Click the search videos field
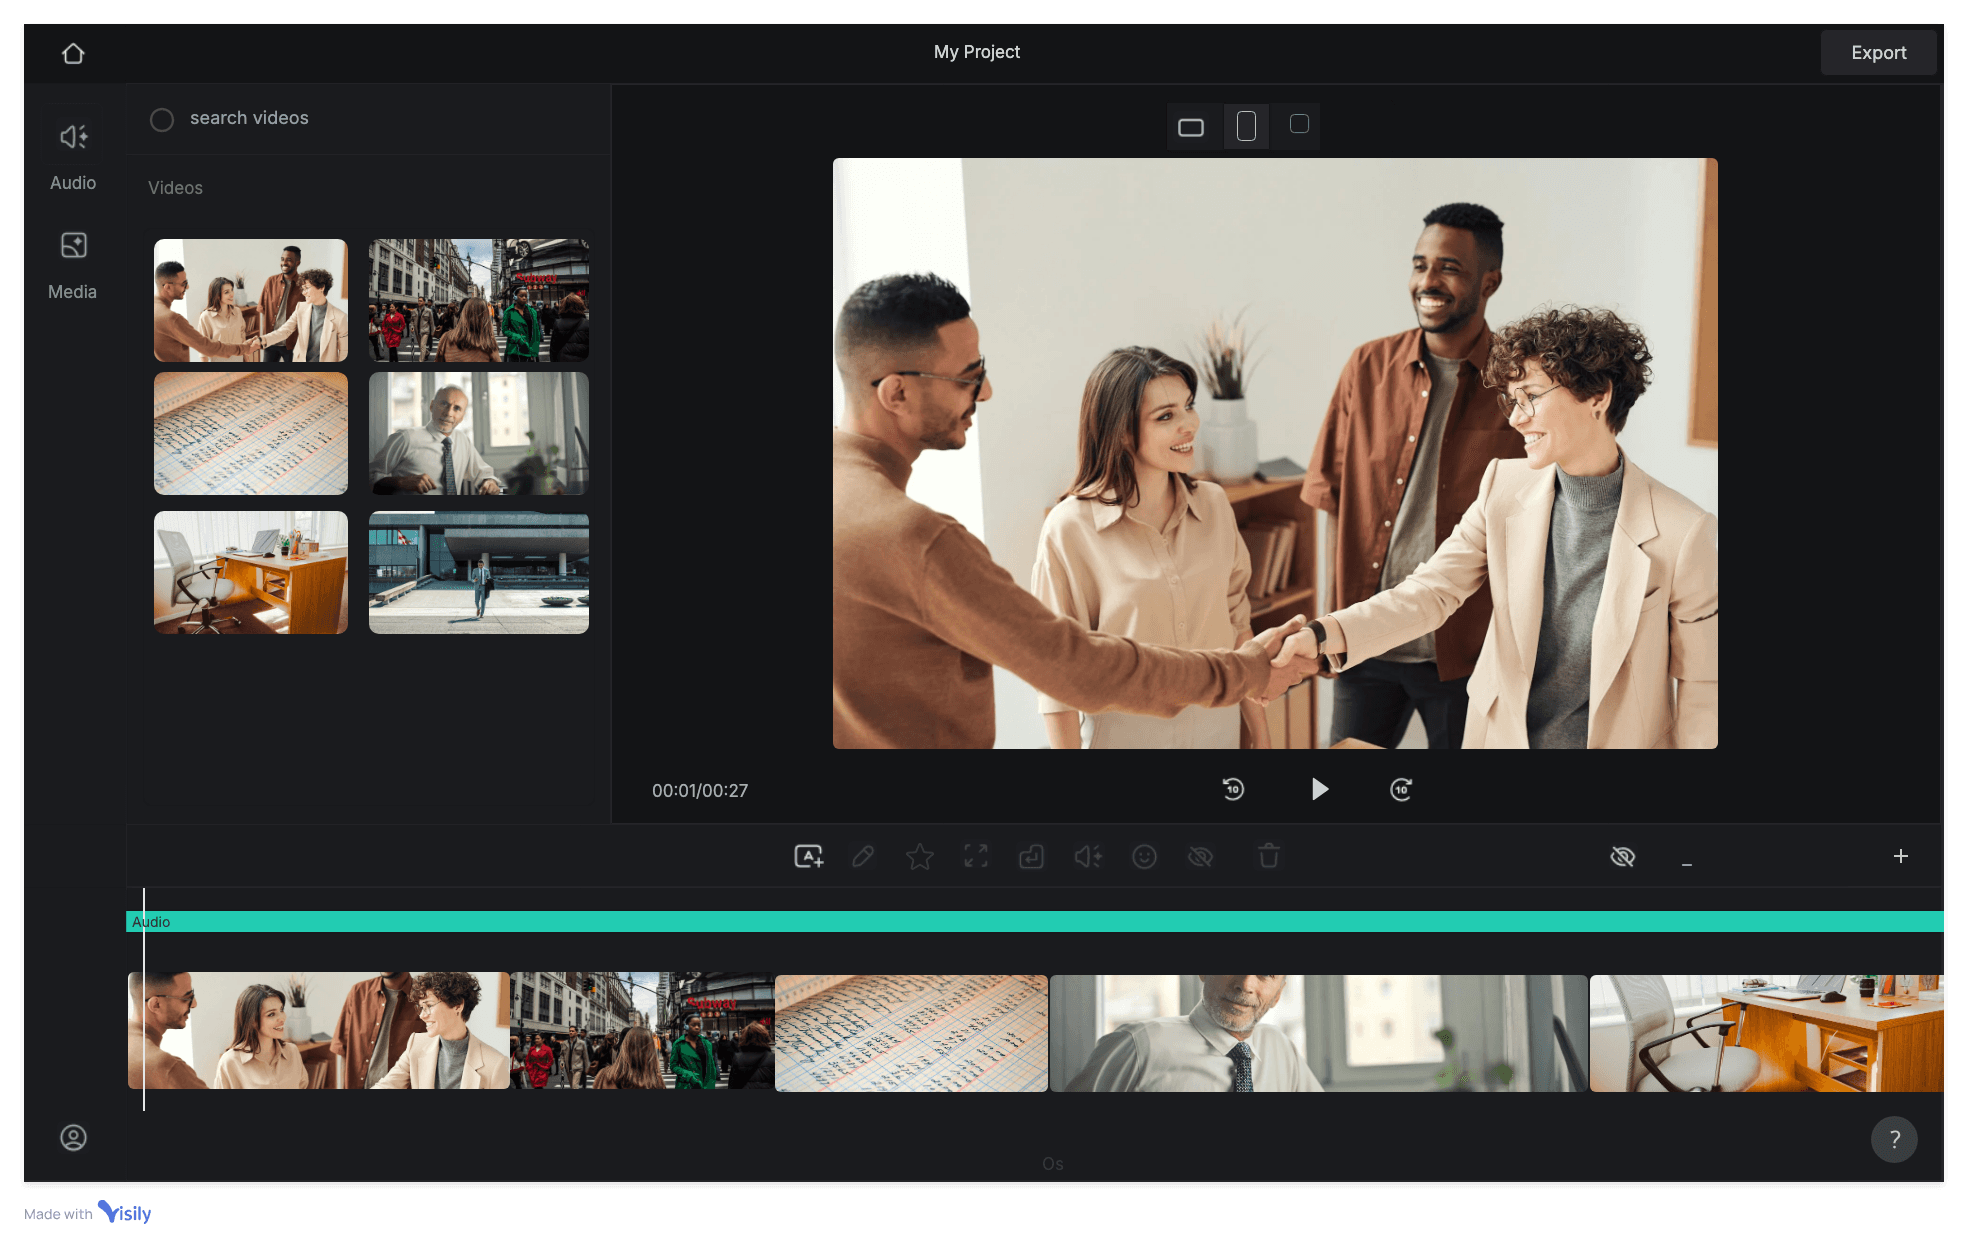This screenshot has width=1968, height=1246. [249, 118]
